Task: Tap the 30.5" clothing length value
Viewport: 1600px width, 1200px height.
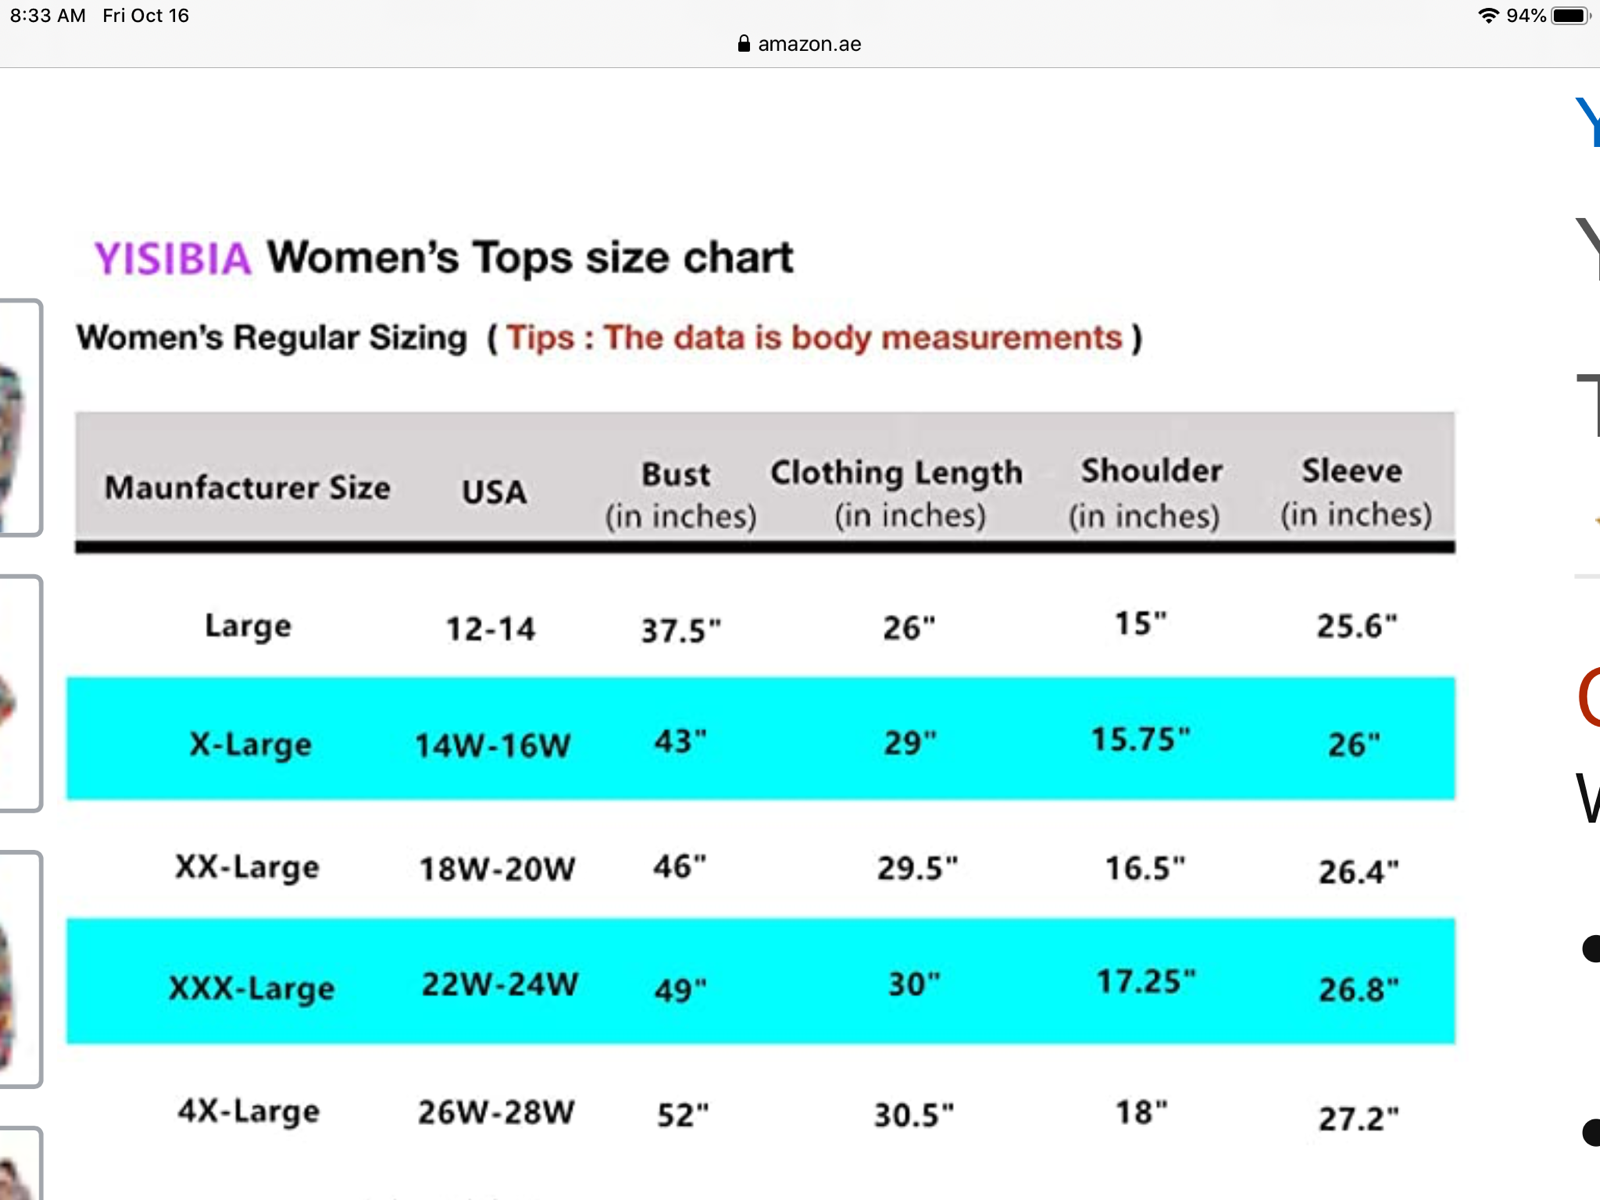Action: pyautogui.click(x=914, y=1115)
